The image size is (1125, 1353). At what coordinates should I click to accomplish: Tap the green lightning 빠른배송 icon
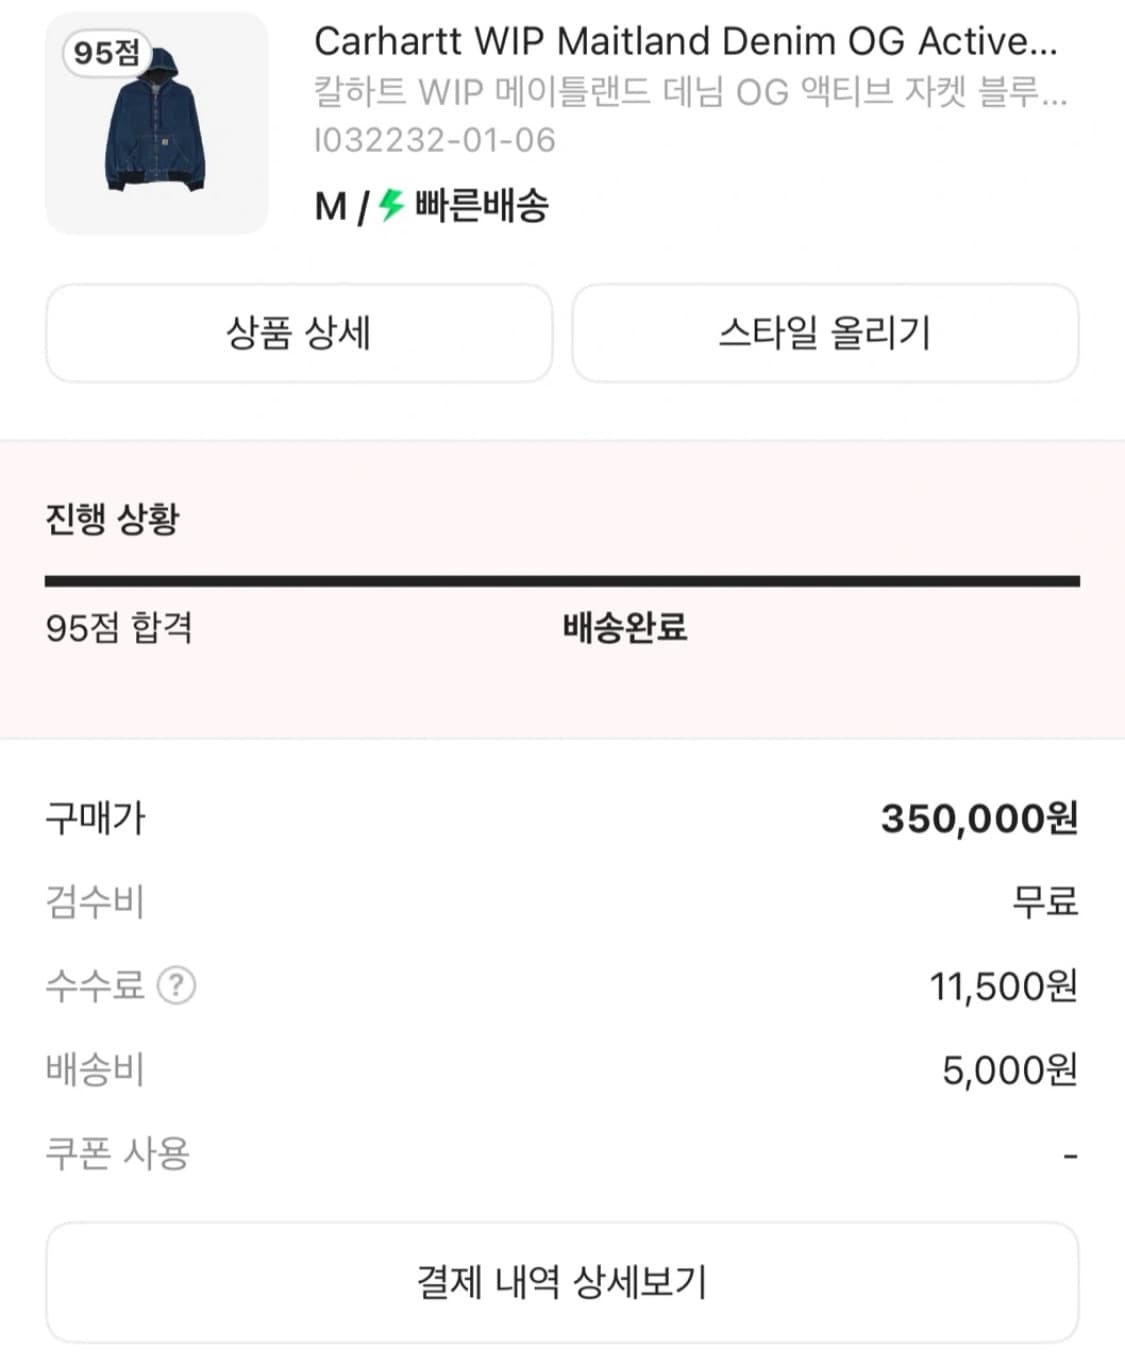[x=391, y=206]
